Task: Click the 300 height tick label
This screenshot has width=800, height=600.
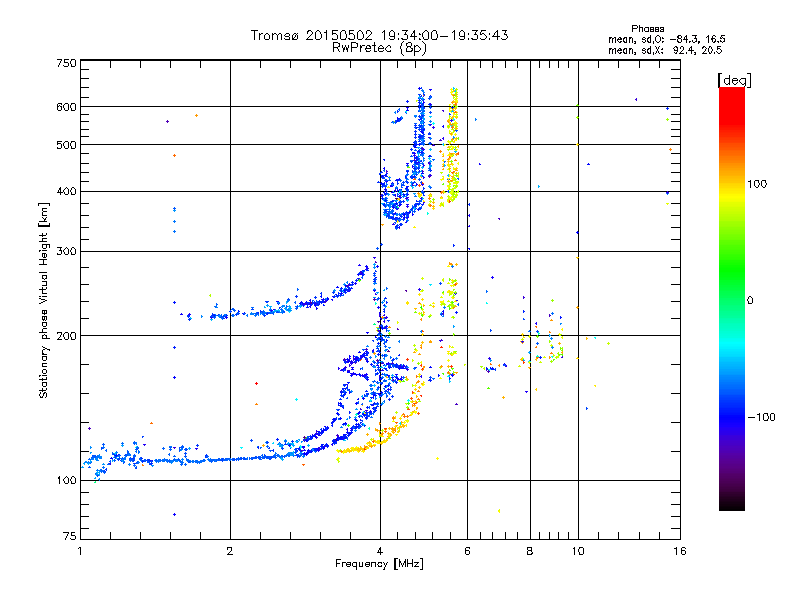Action: coord(67,251)
